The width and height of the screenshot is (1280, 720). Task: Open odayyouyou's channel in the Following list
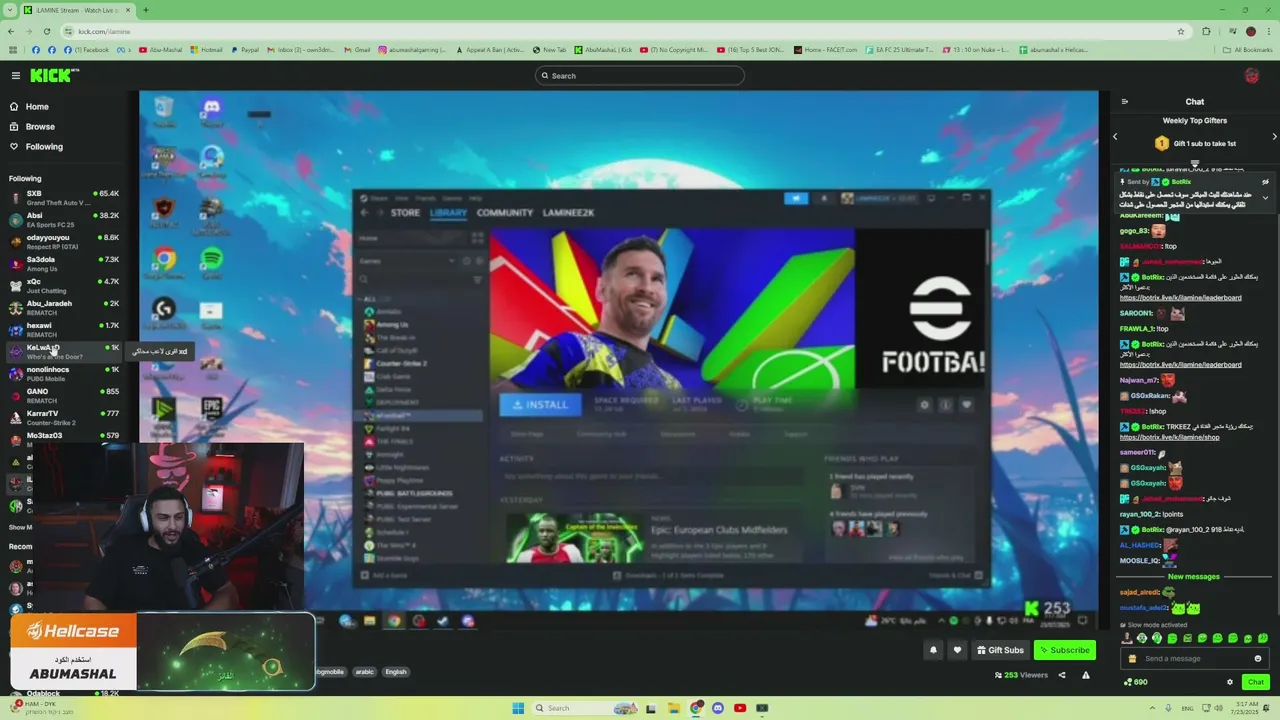[x=64, y=242]
